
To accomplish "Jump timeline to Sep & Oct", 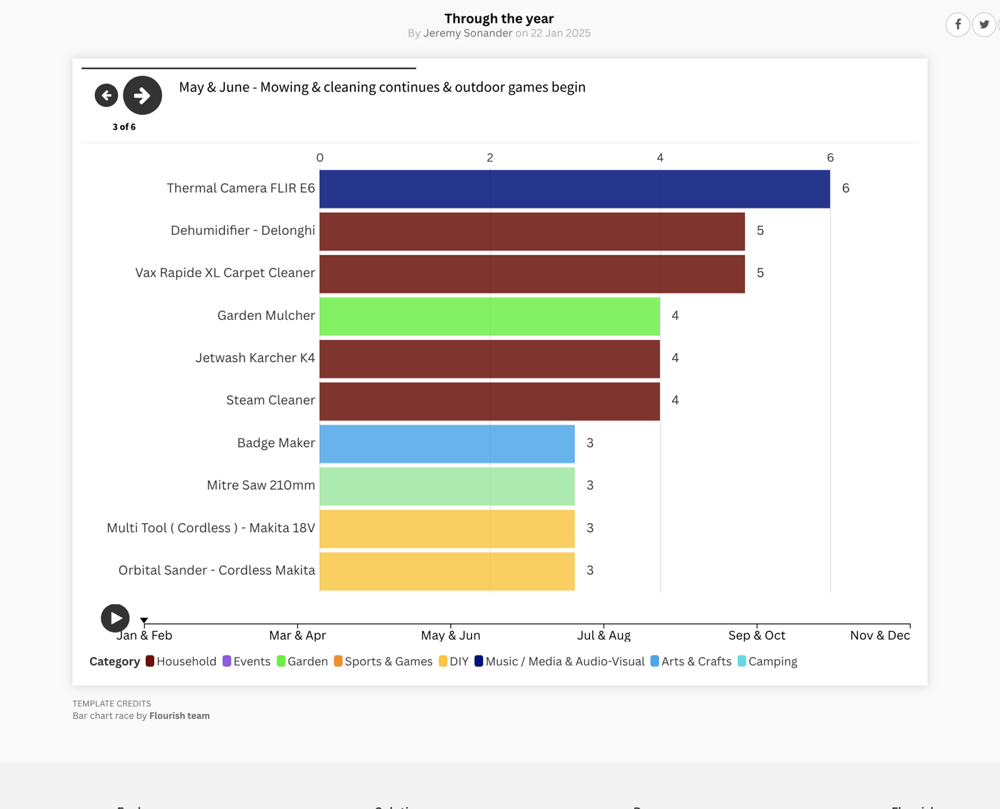I will pyautogui.click(x=757, y=635).
